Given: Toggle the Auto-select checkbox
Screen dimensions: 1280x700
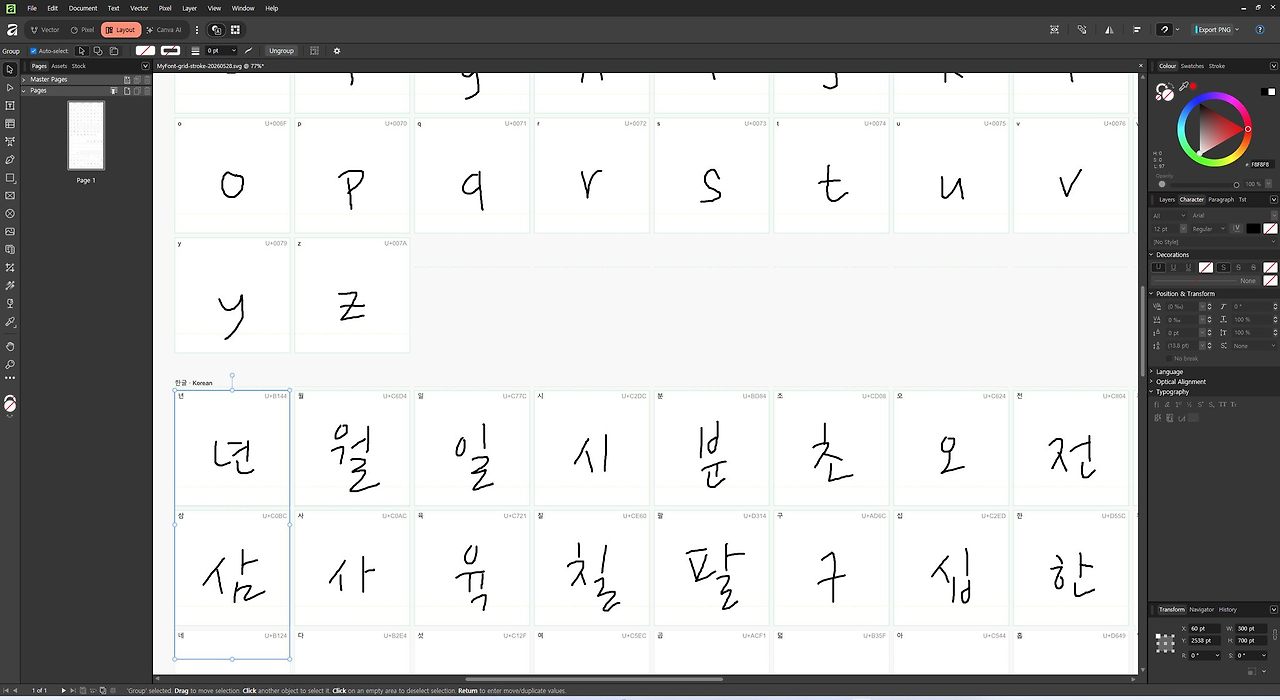Looking at the screenshot, I should coord(33,51).
